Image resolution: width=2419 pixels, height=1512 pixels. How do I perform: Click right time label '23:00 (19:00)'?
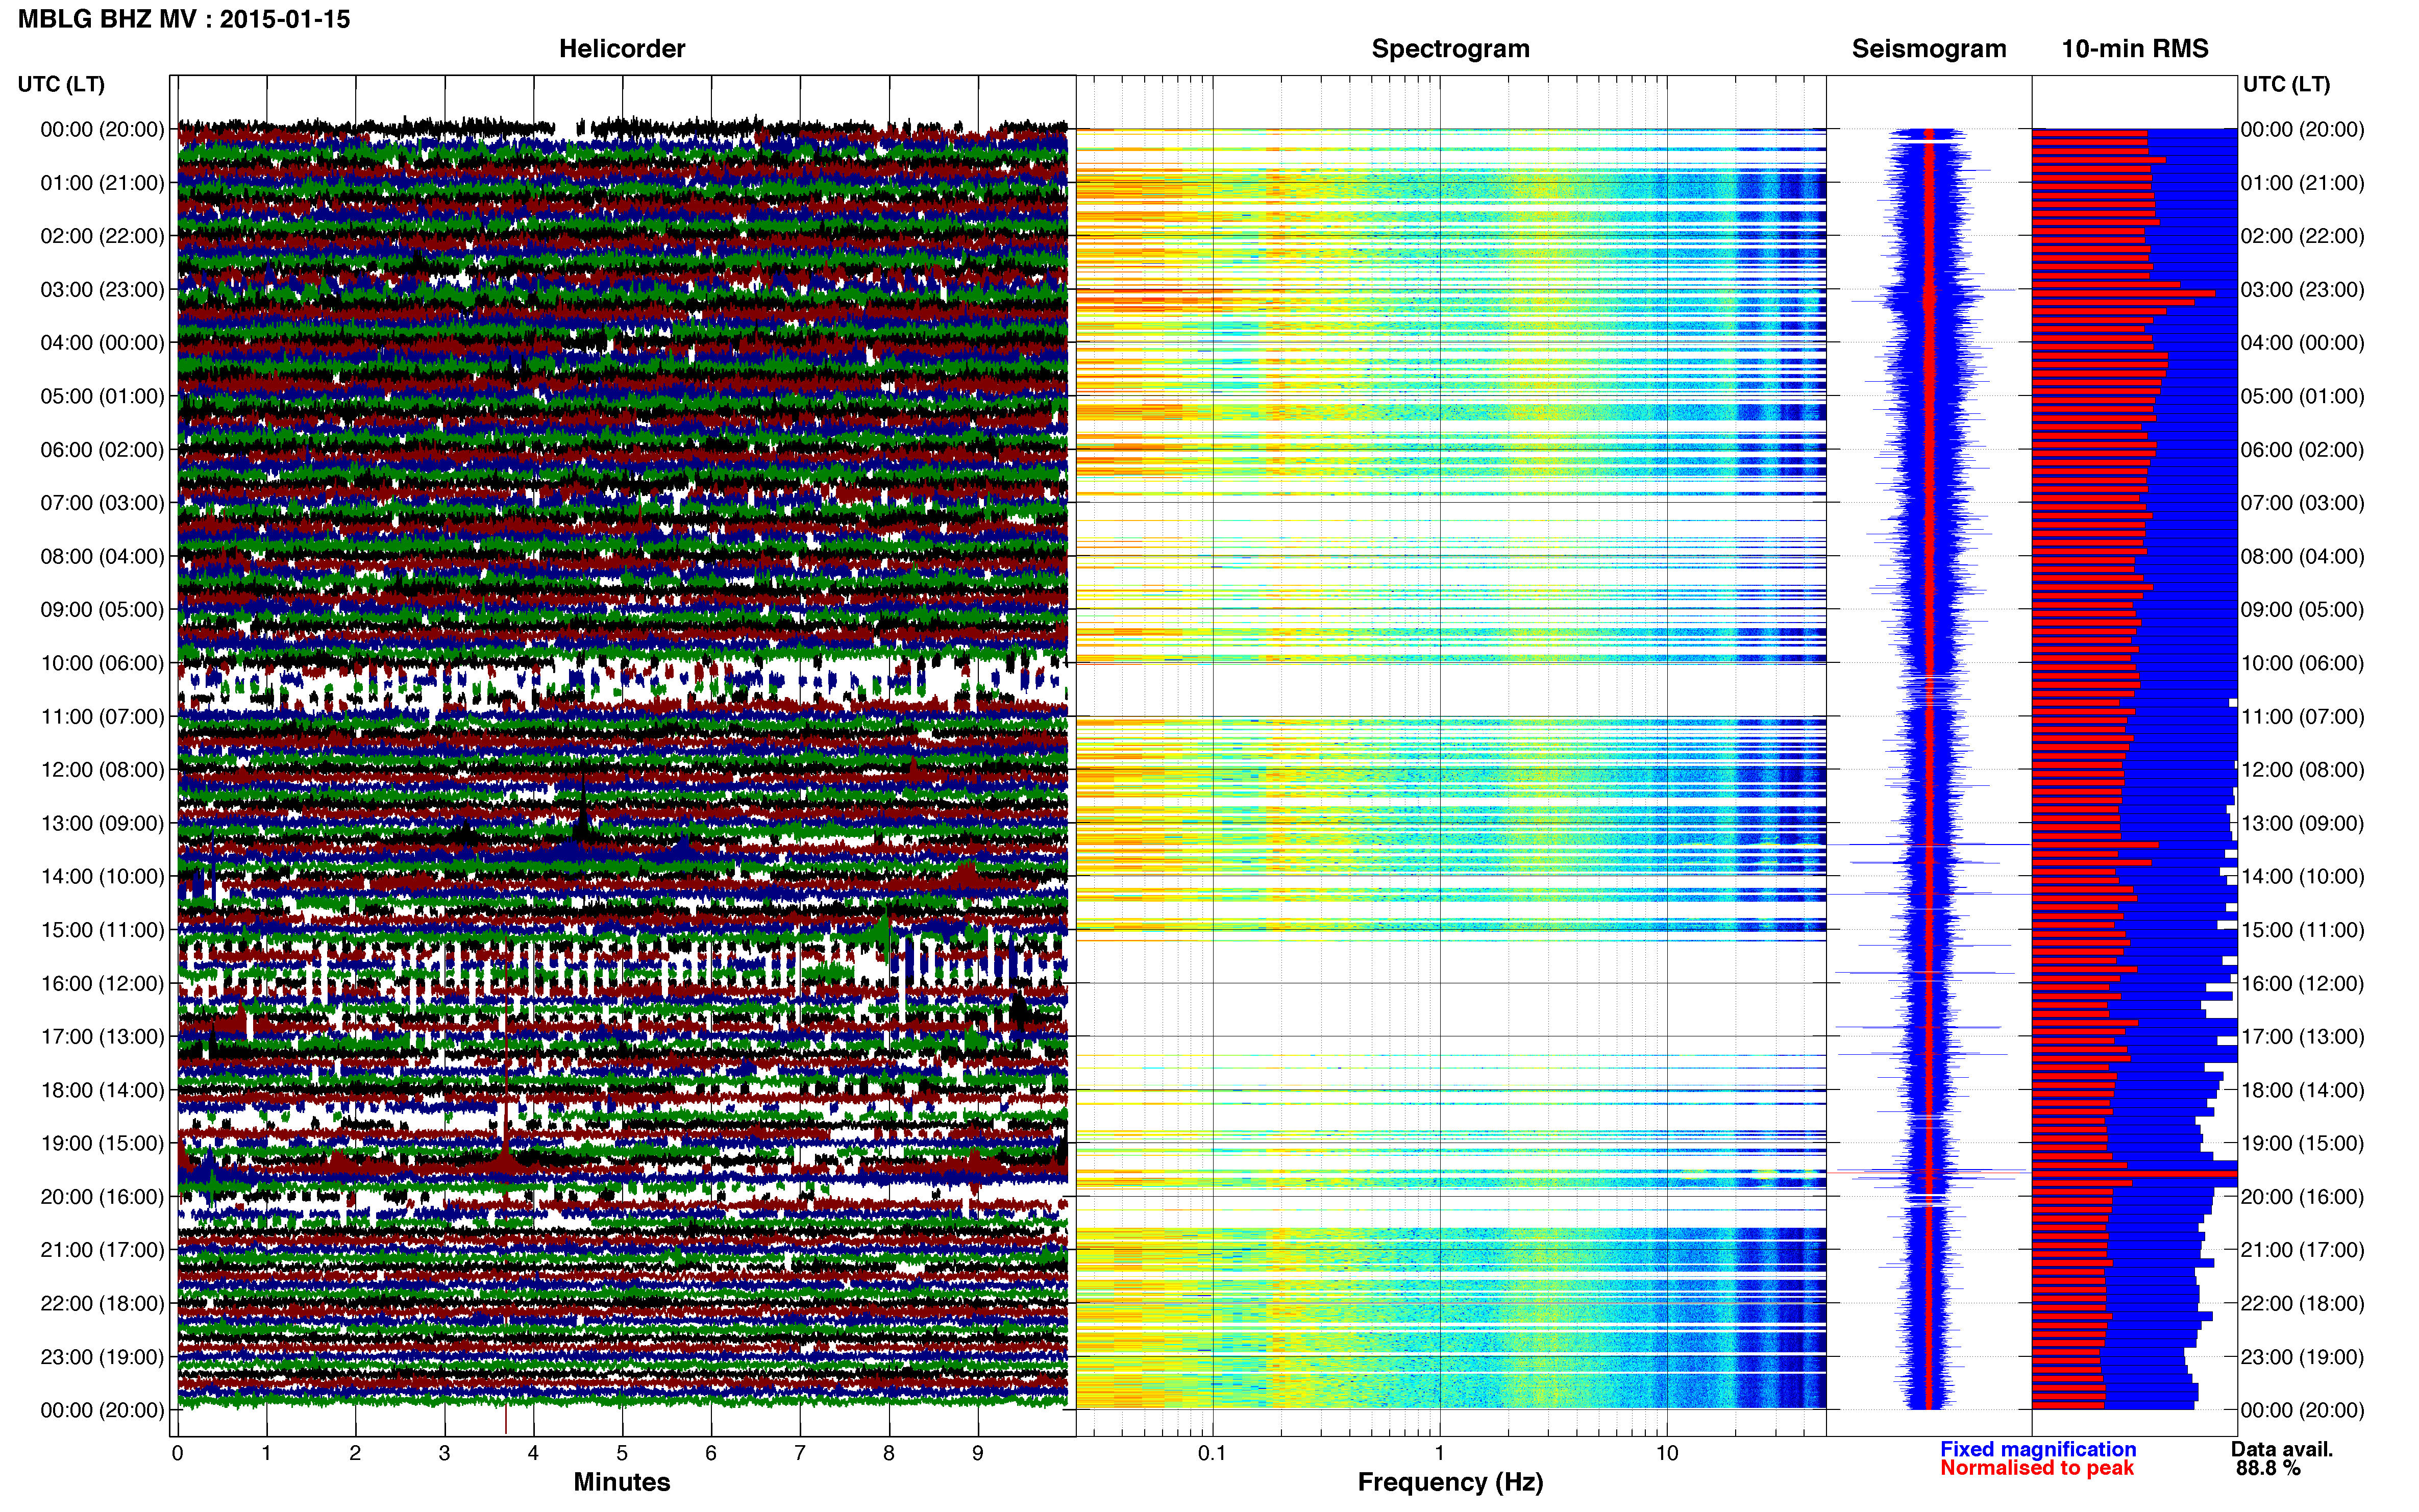click(2302, 1357)
